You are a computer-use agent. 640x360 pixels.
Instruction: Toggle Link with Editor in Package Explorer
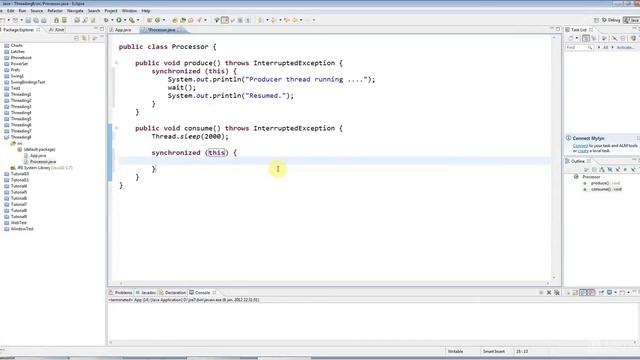coord(84,38)
